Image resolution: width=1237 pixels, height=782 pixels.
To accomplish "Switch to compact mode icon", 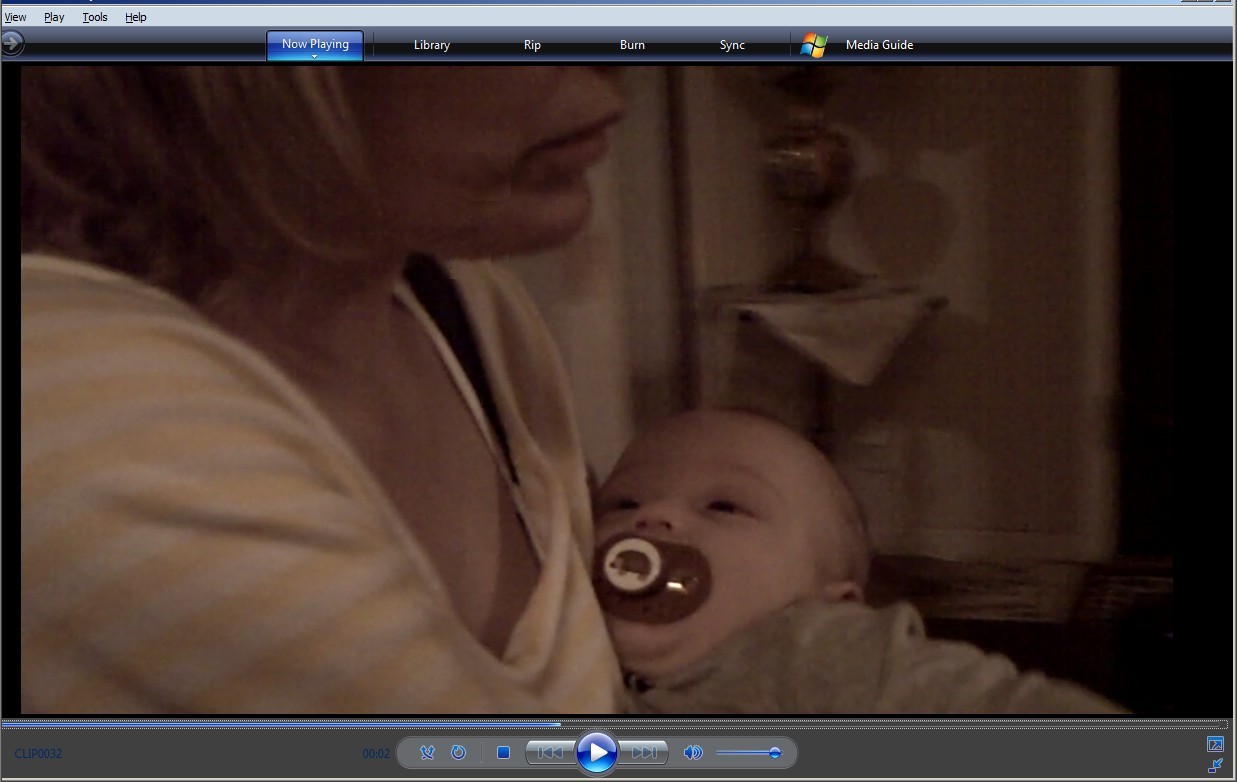I will (1215, 766).
